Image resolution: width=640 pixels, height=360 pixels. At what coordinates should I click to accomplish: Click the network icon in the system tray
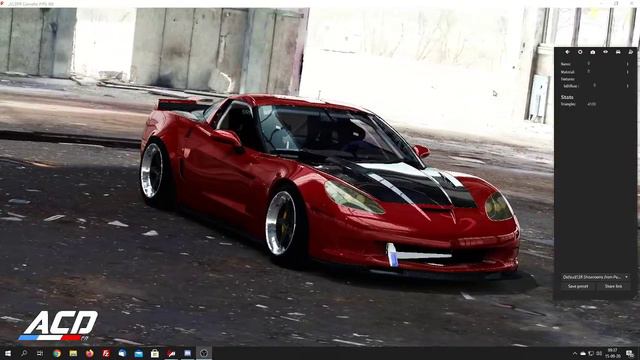click(591, 353)
